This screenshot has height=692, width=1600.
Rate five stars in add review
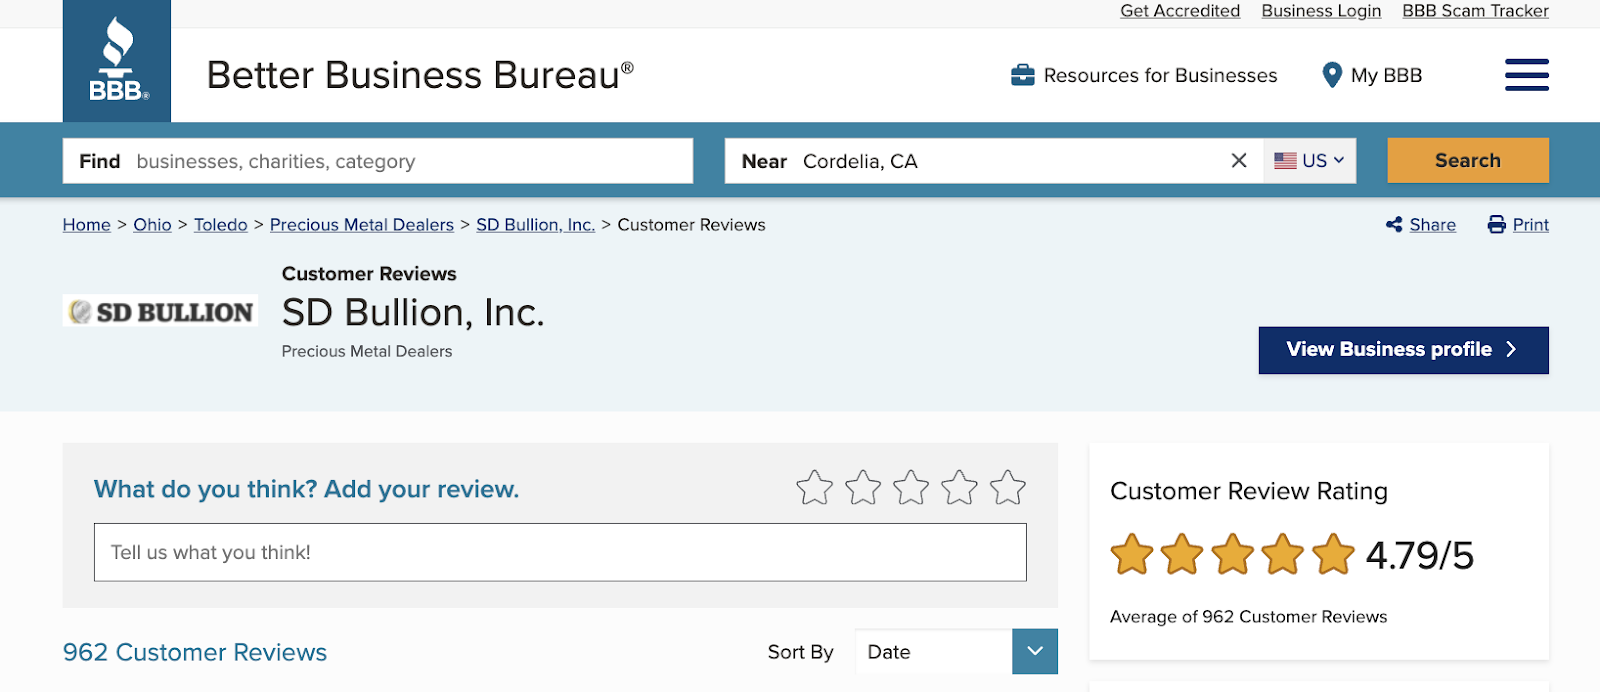coord(1008,488)
